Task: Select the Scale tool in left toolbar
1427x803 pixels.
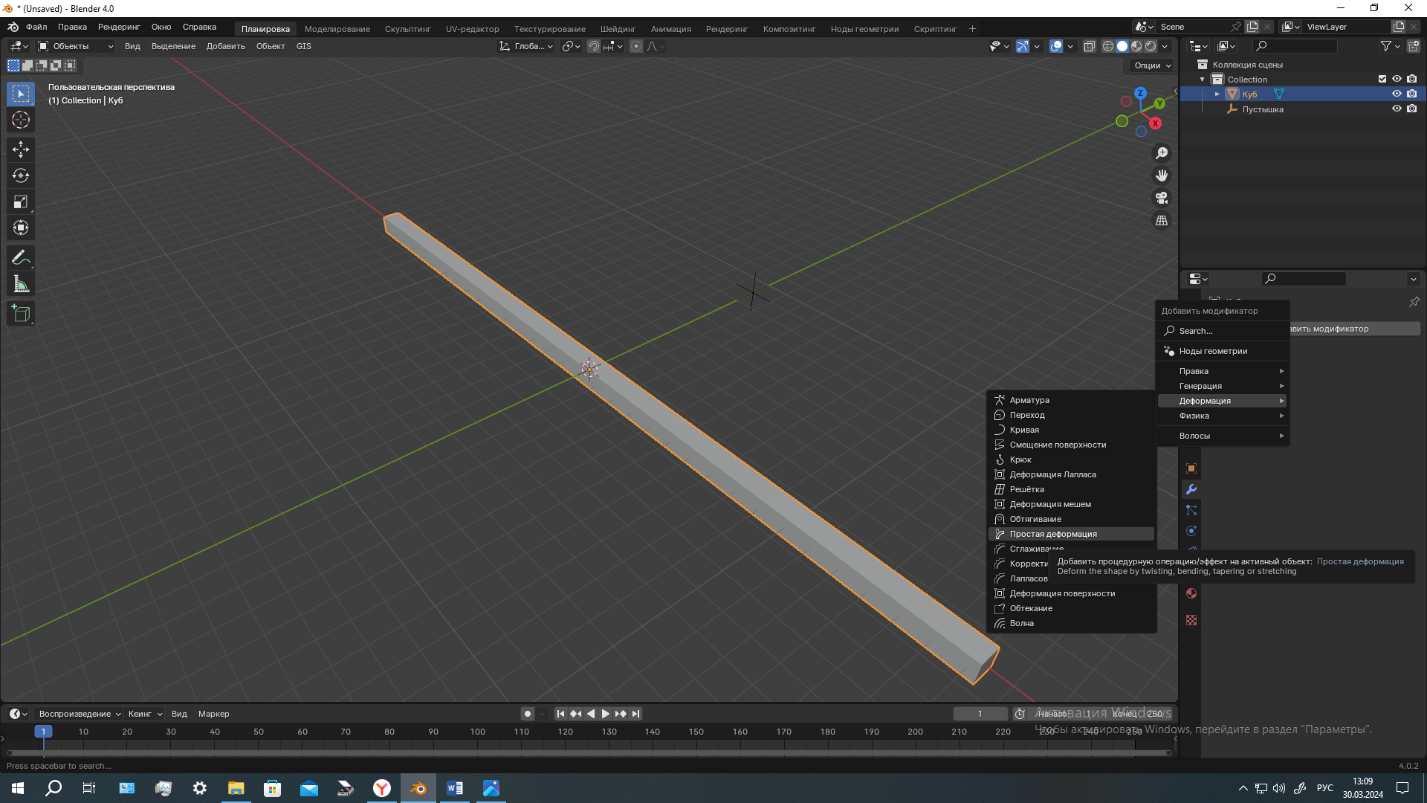Action: (20, 202)
